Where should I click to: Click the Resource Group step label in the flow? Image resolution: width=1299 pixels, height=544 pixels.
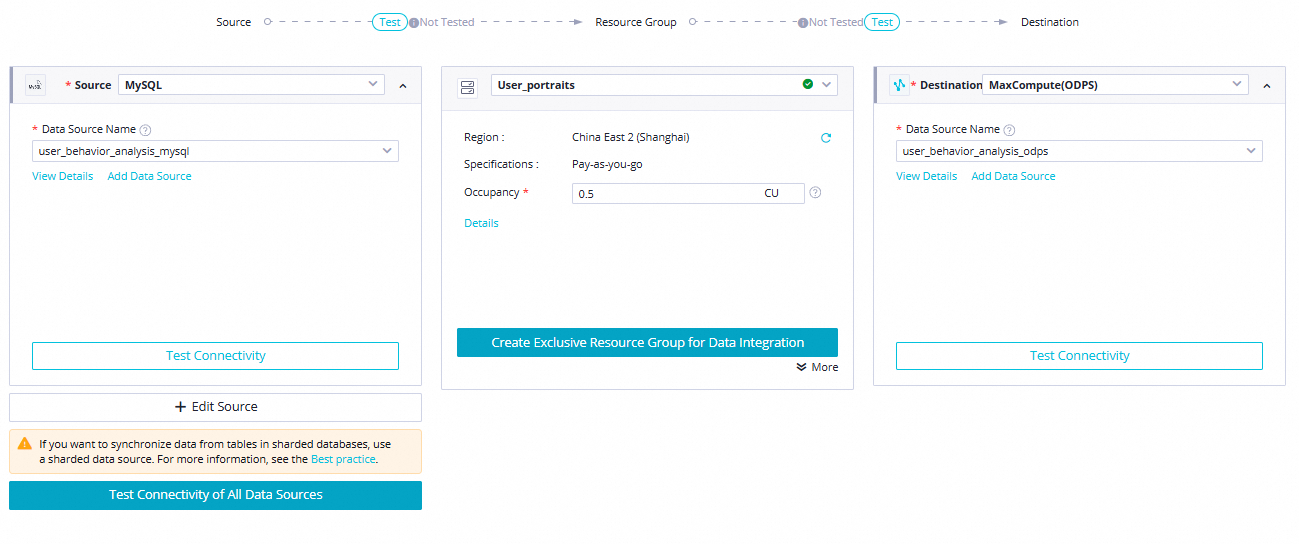click(x=635, y=22)
